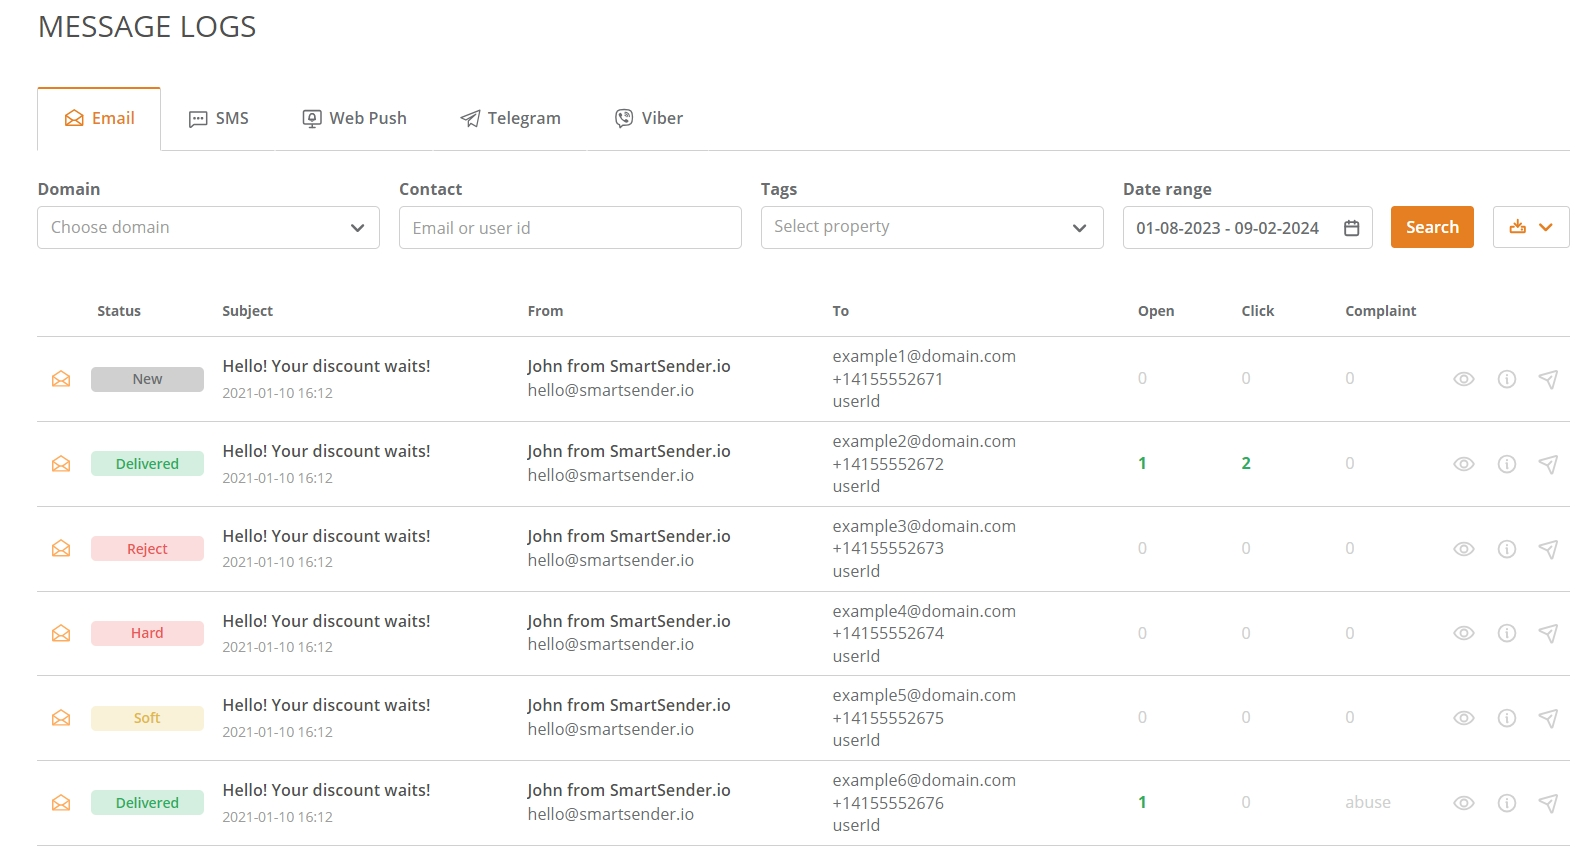
Task: Preview the example2@domain.com message via eye icon
Action: (x=1464, y=464)
